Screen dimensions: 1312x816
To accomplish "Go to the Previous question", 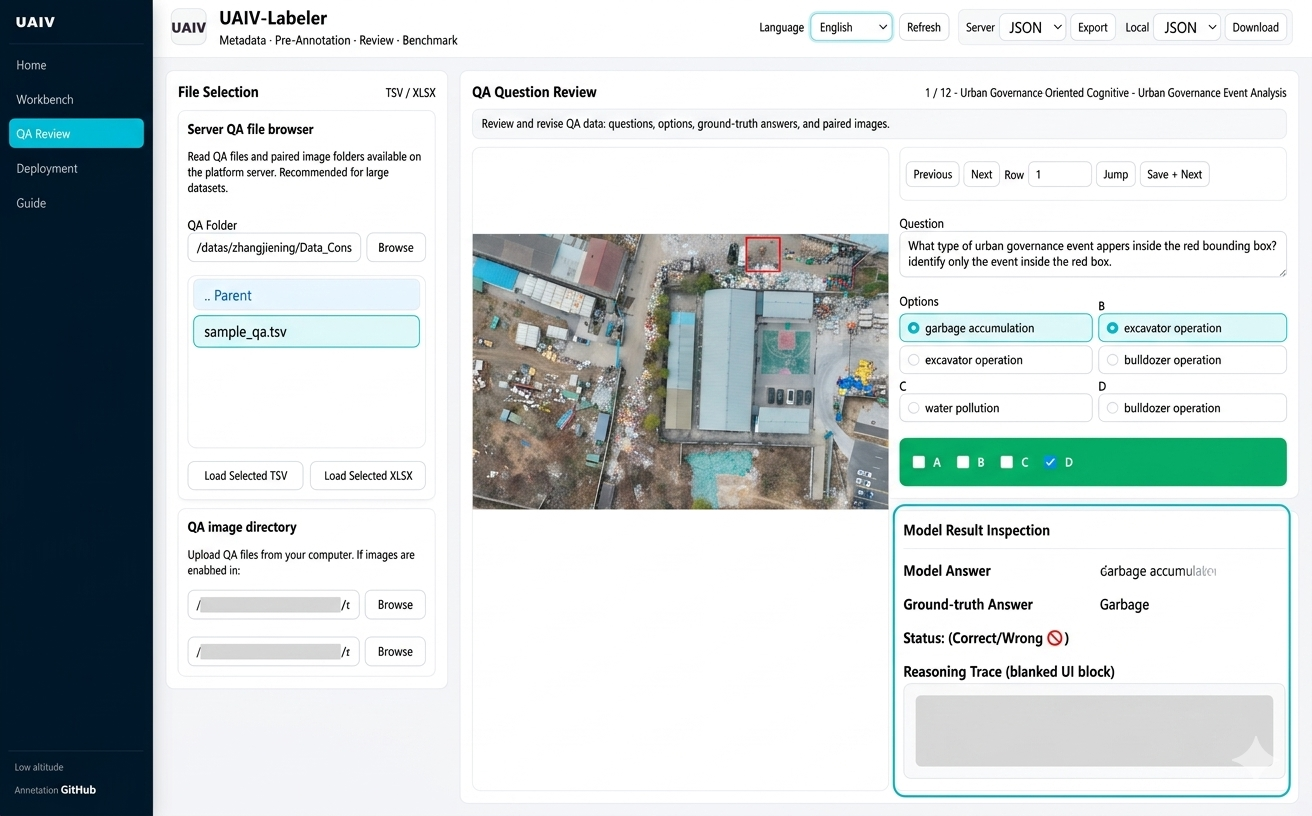I will click(x=932, y=174).
